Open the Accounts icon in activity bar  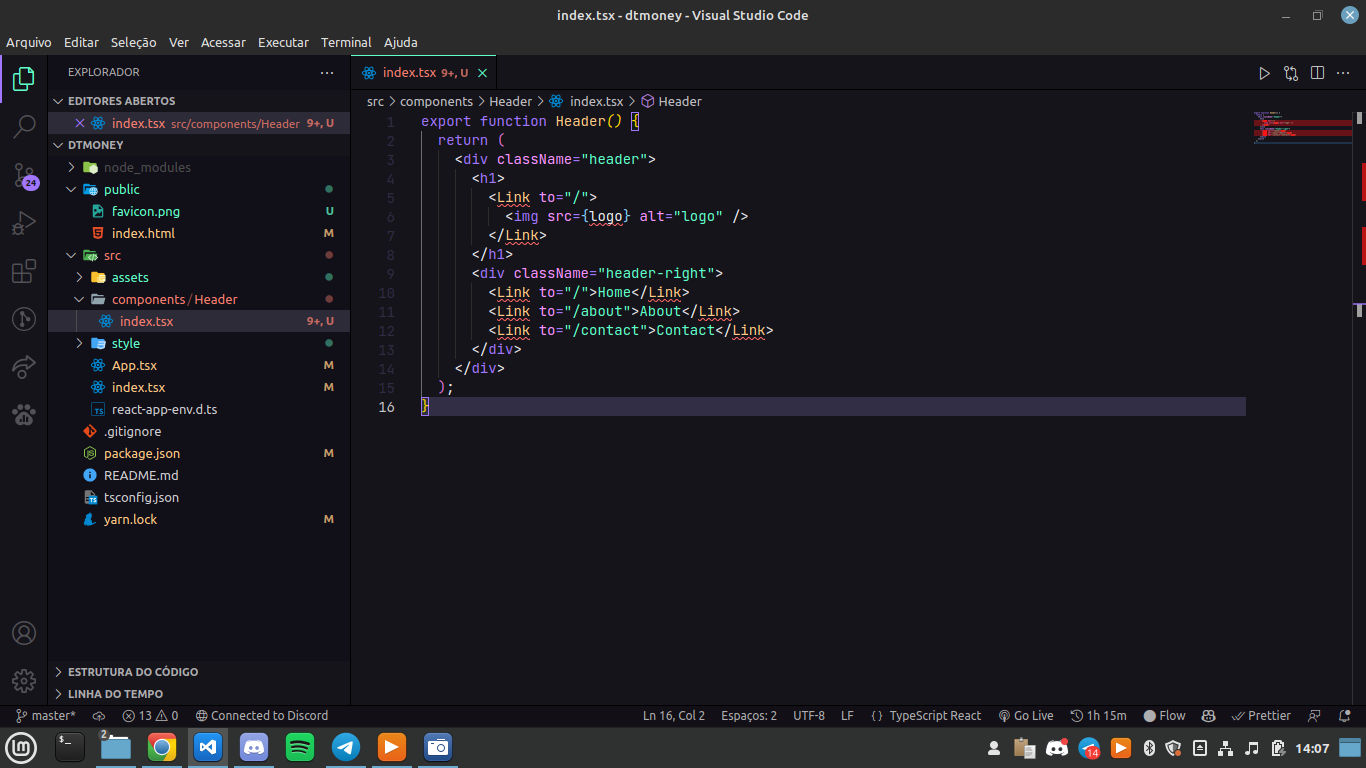[24, 633]
